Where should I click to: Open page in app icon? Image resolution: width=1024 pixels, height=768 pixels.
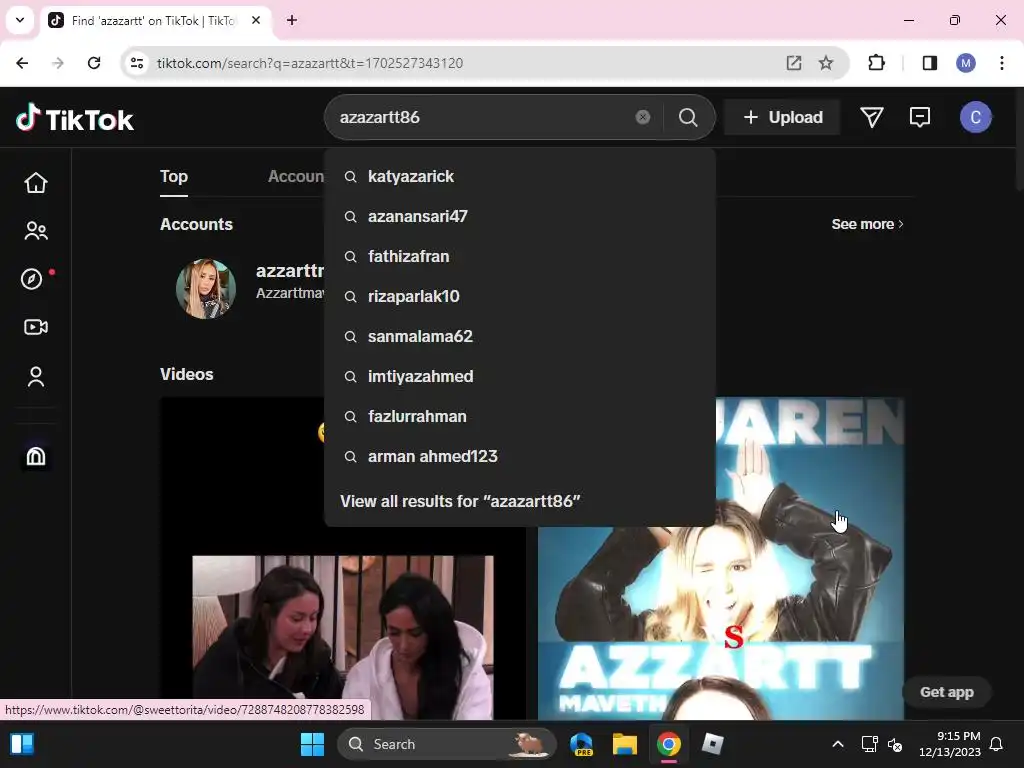coord(793,63)
